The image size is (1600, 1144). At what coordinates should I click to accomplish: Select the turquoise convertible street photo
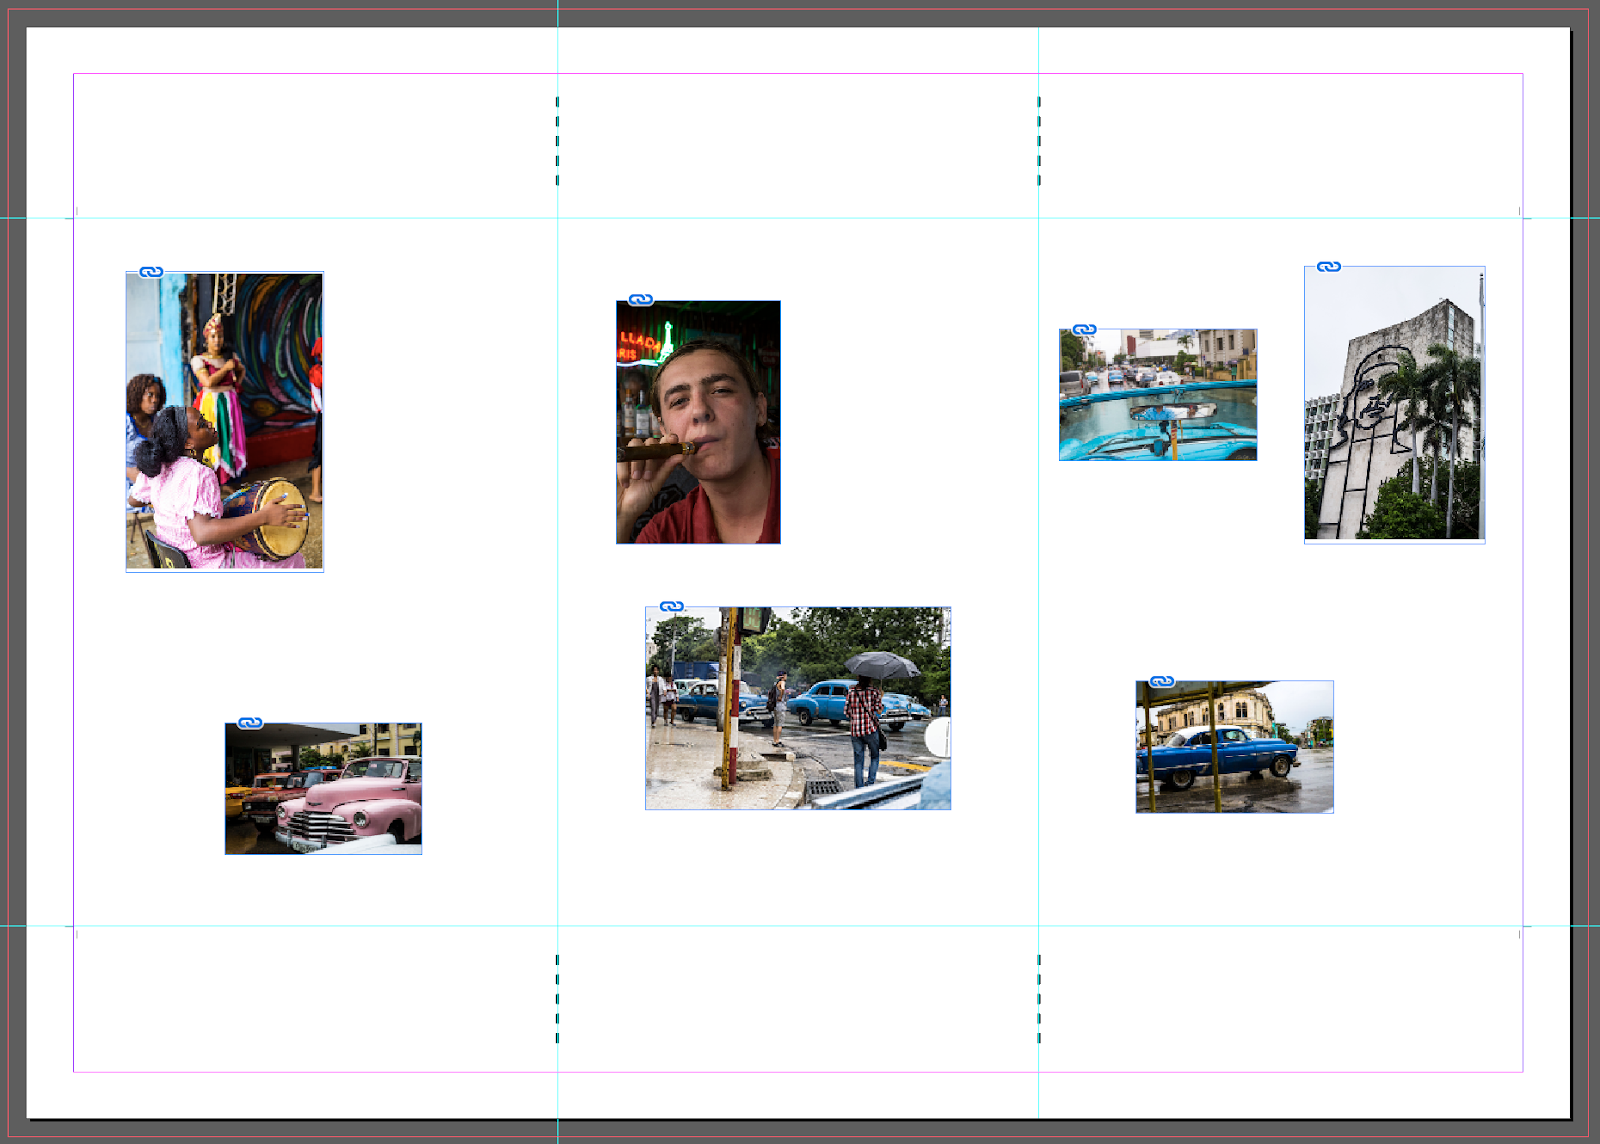click(x=1158, y=395)
